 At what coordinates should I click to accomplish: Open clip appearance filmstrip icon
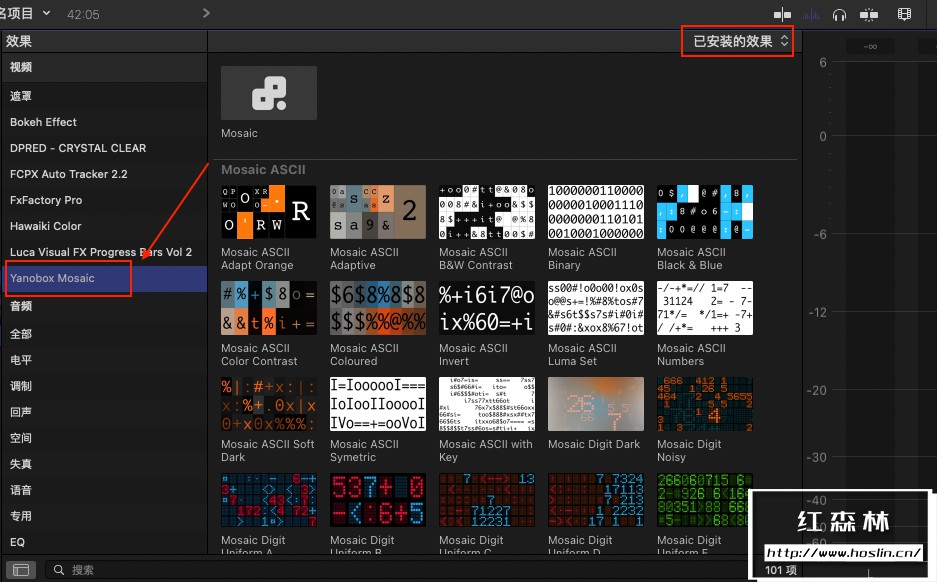click(904, 14)
